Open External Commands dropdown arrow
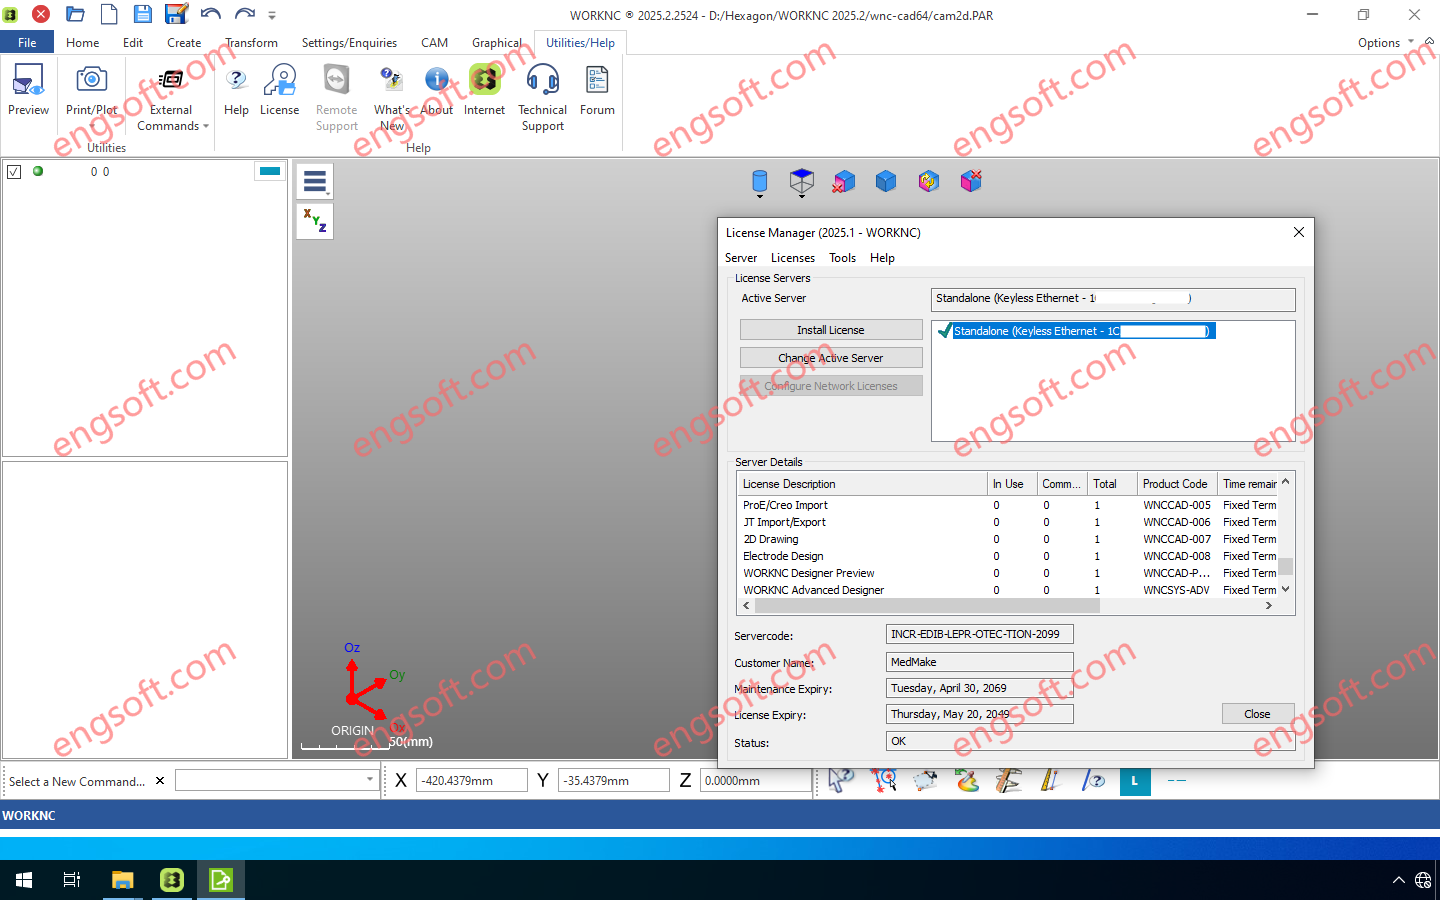The height and width of the screenshot is (901, 1441). click(206, 126)
